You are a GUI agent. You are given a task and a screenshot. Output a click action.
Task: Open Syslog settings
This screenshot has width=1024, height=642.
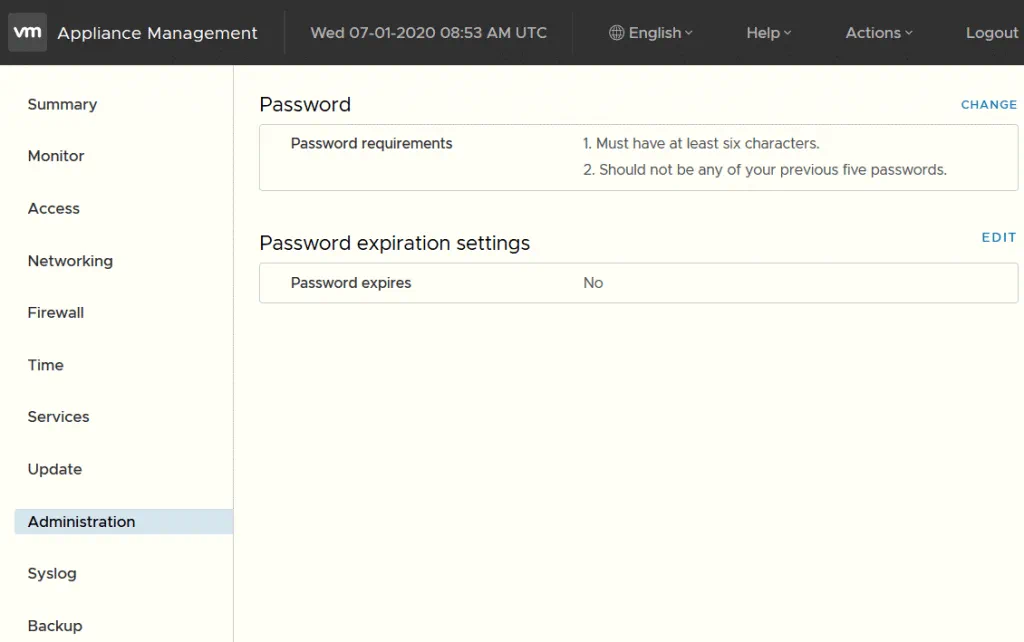[x=51, y=573]
